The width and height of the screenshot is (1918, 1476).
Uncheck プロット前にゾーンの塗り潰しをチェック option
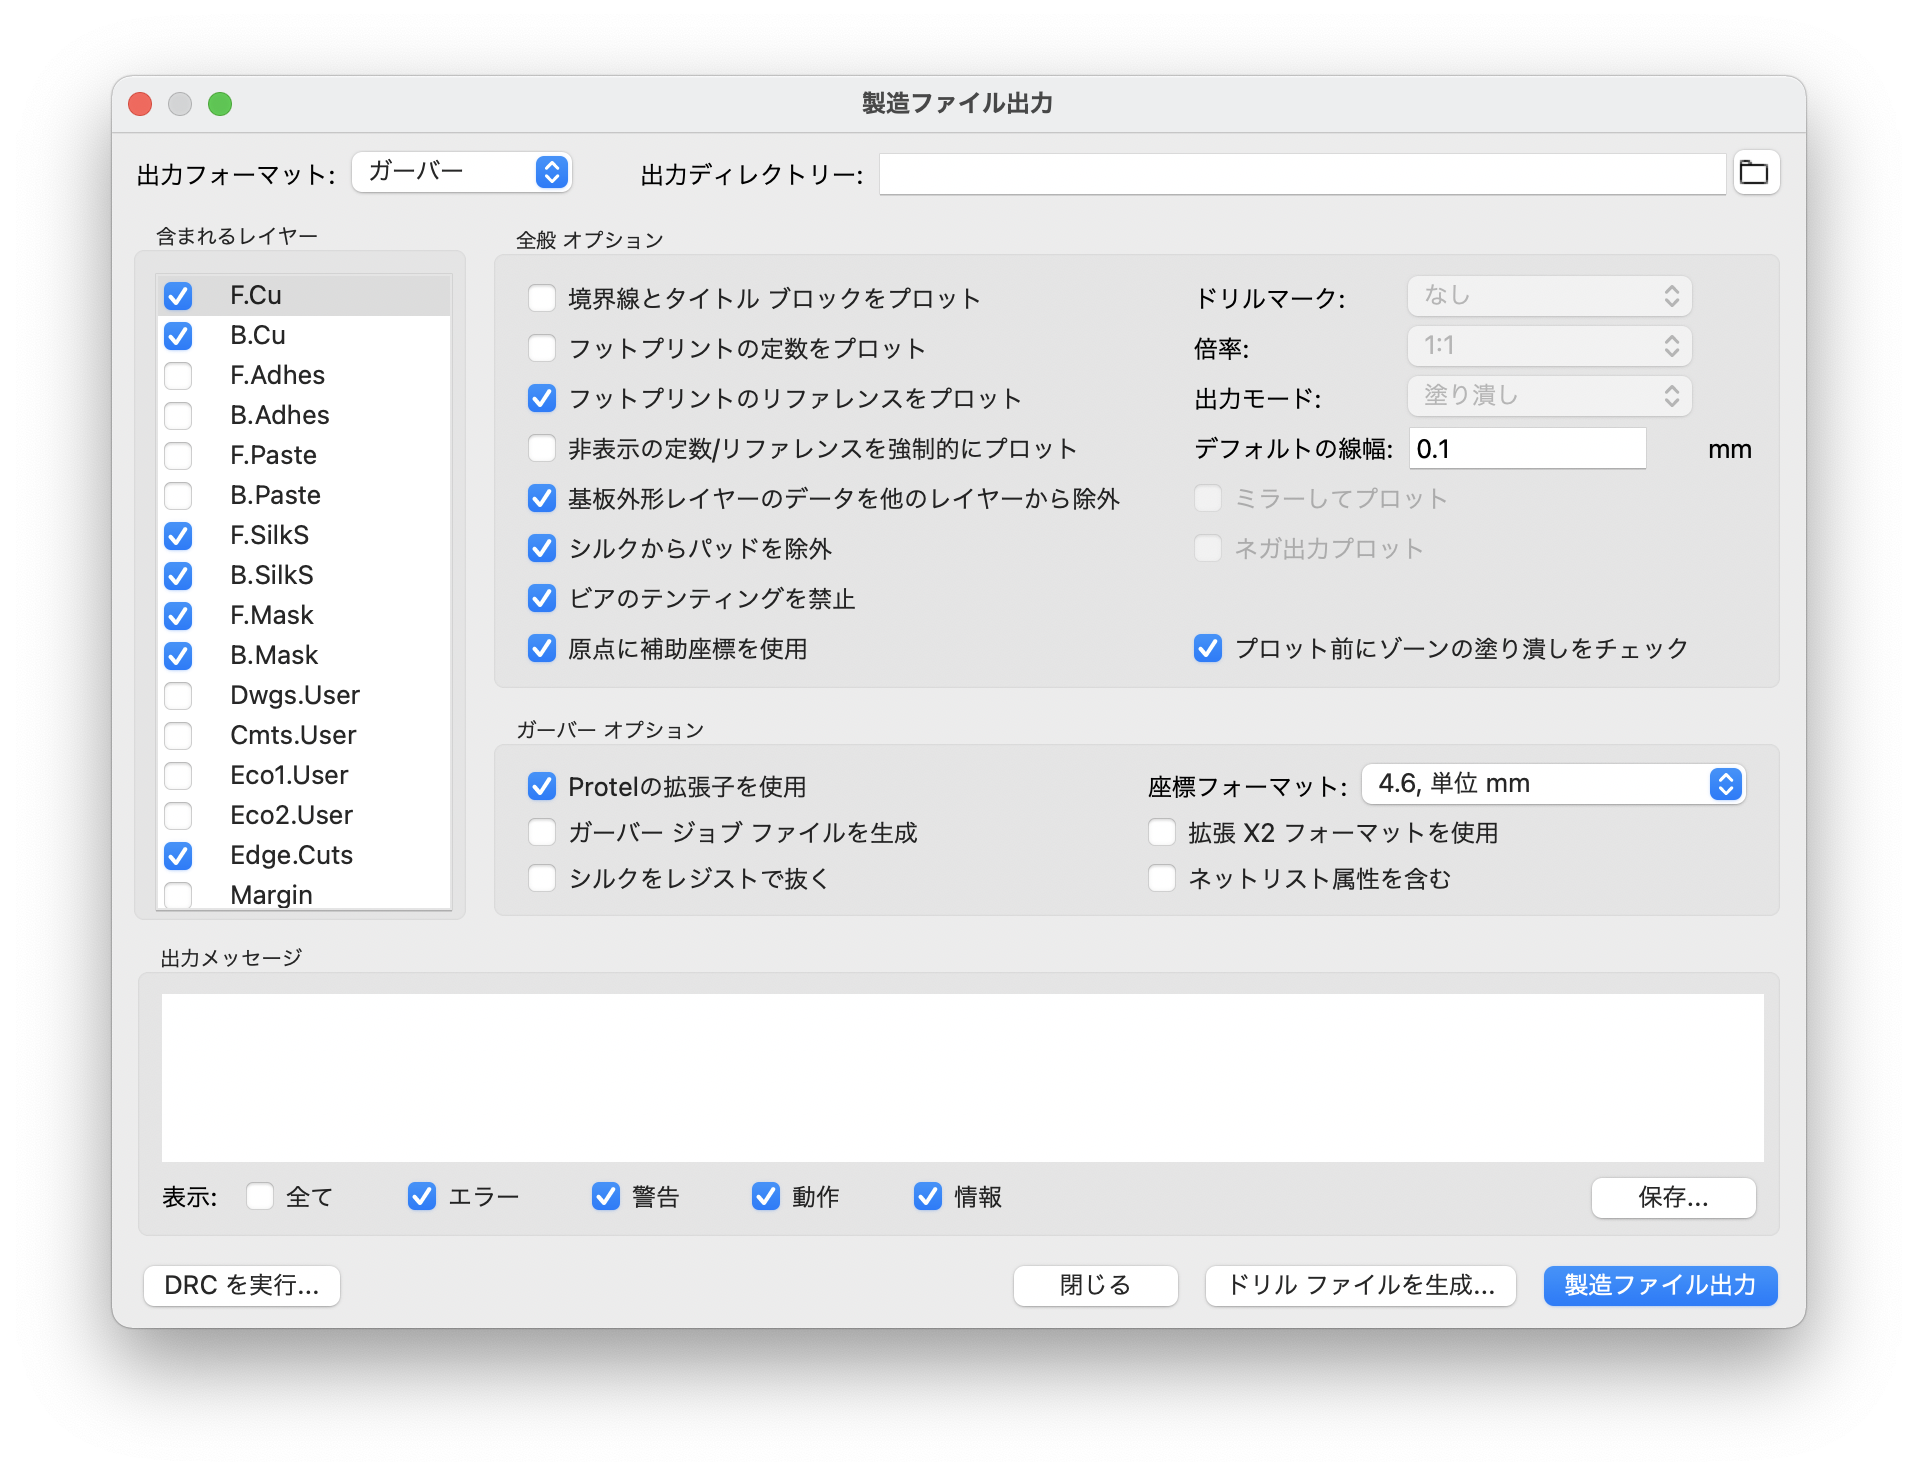(x=1208, y=648)
